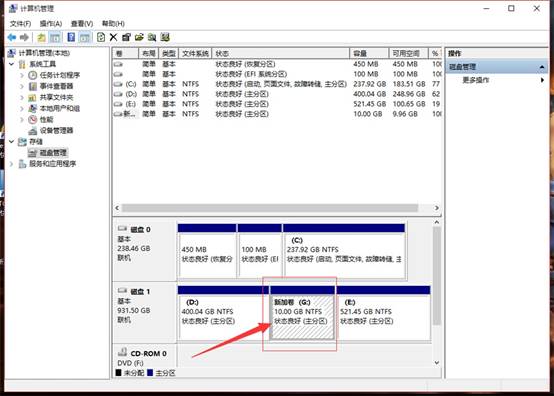Expand the 本地用户和组 node arrow
554x396 pixels.
click(22, 108)
